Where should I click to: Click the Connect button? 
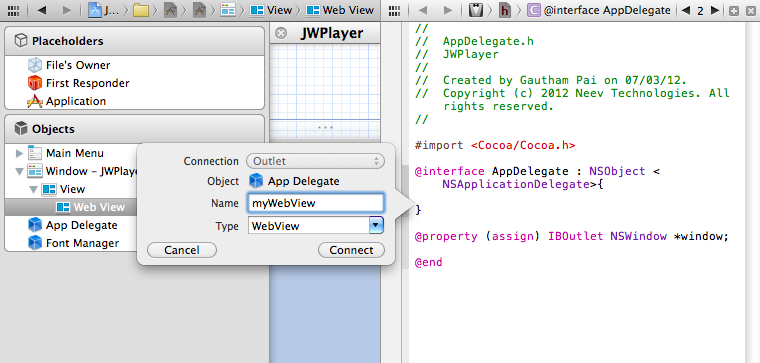point(351,250)
